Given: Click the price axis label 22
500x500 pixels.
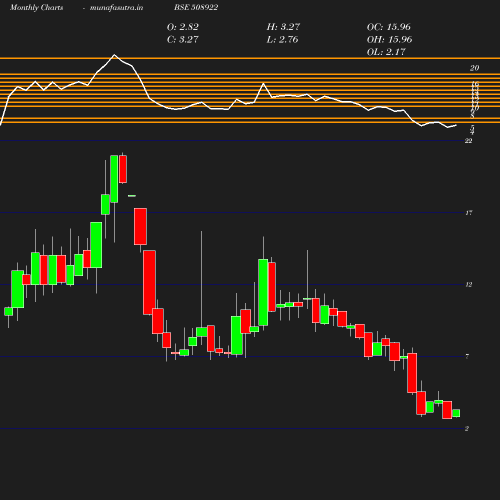Looking at the screenshot, I should (468, 141).
